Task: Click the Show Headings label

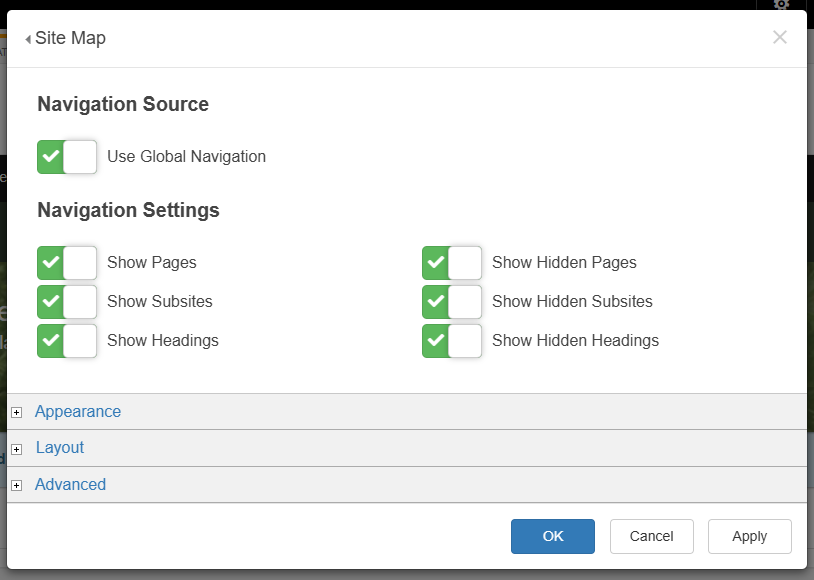Action: pos(163,340)
